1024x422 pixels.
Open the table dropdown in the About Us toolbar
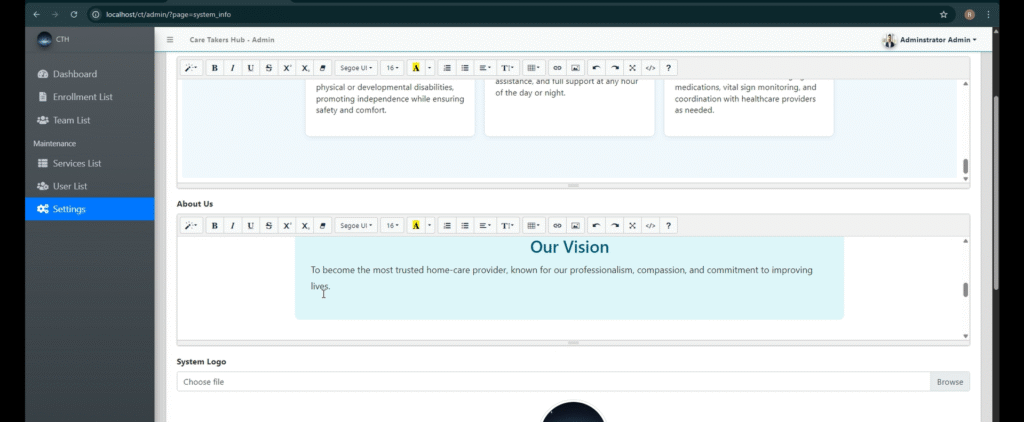click(x=534, y=225)
